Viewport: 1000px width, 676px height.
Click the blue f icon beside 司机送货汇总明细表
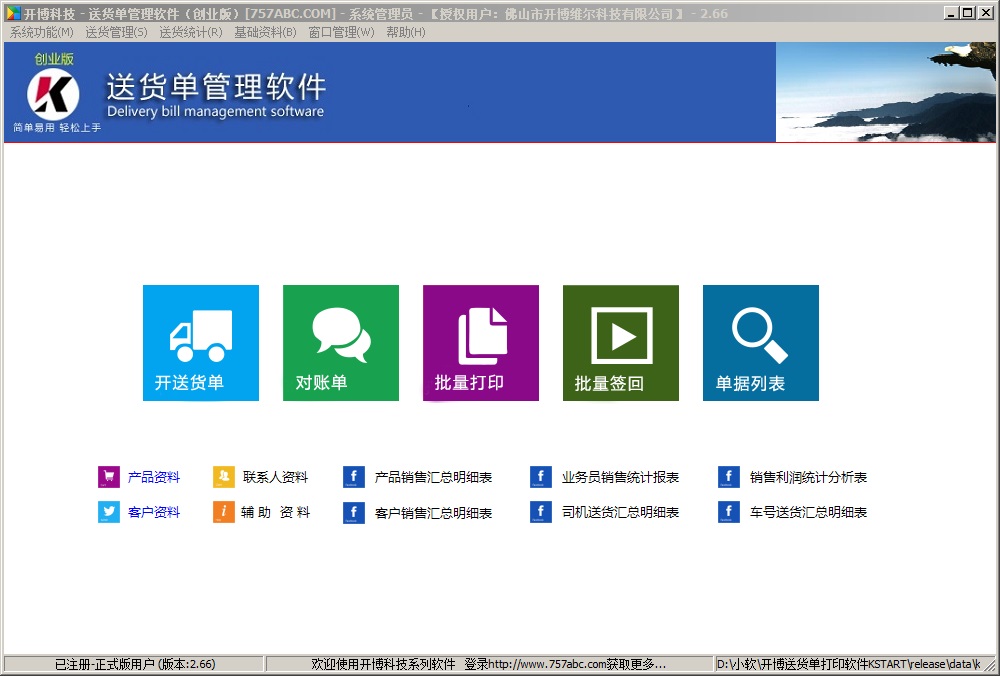tap(541, 512)
